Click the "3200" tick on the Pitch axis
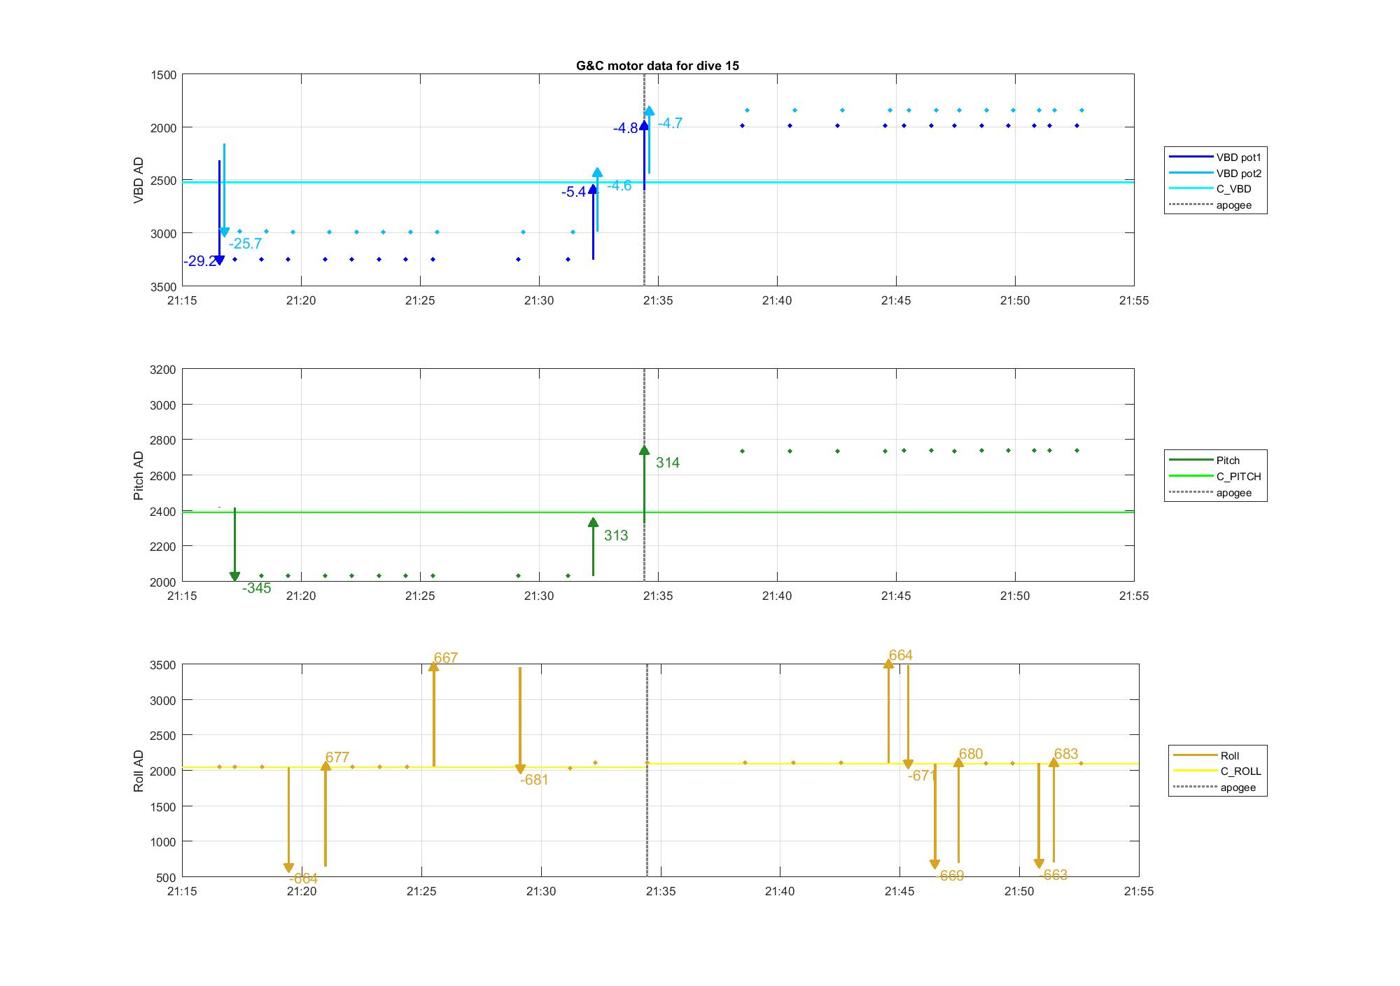Screen dimensions: 1400x986 164,370
